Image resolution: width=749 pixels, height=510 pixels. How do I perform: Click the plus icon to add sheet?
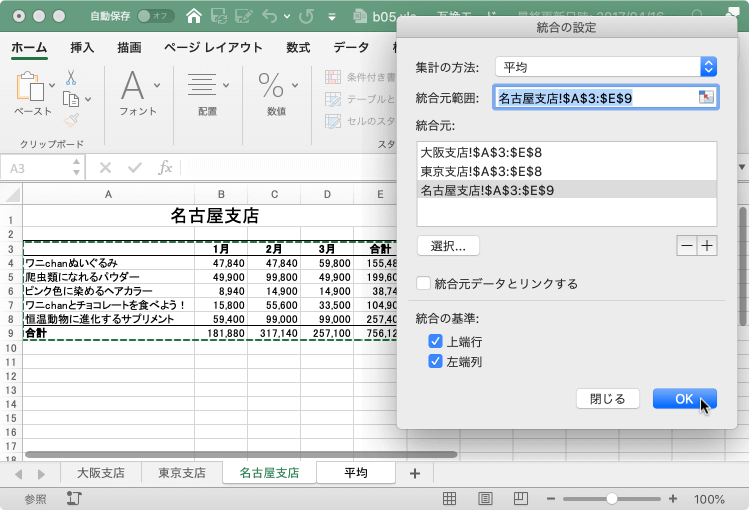pos(415,473)
